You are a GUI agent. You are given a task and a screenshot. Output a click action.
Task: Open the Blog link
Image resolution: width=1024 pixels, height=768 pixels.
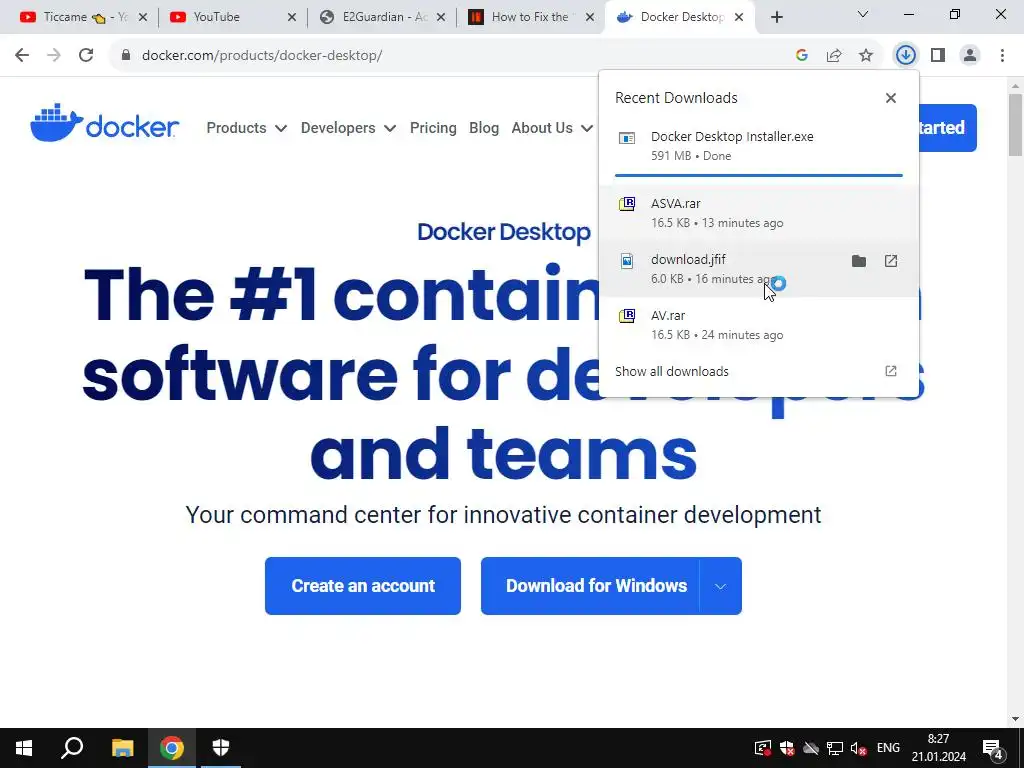point(484,128)
